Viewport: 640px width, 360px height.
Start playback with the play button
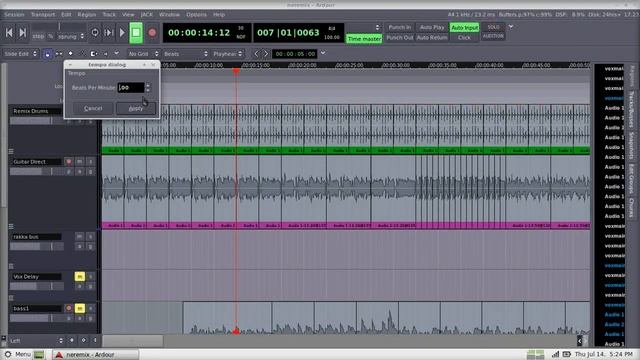coord(122,33)
